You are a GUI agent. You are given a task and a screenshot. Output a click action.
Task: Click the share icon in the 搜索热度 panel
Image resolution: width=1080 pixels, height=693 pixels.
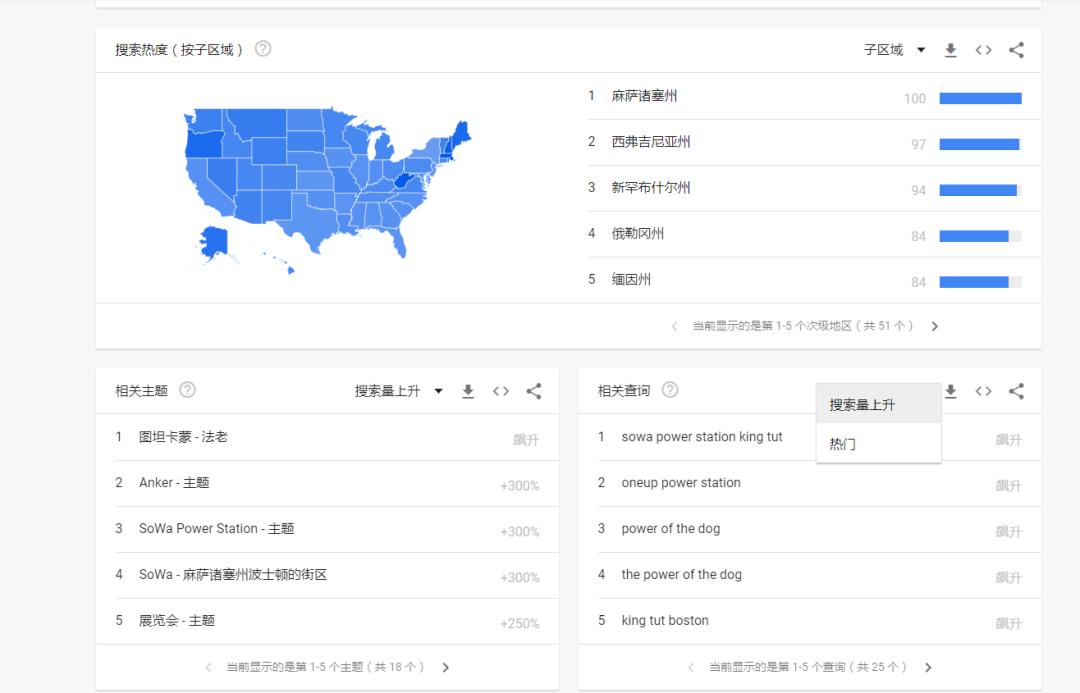(x=1016, y=49)
